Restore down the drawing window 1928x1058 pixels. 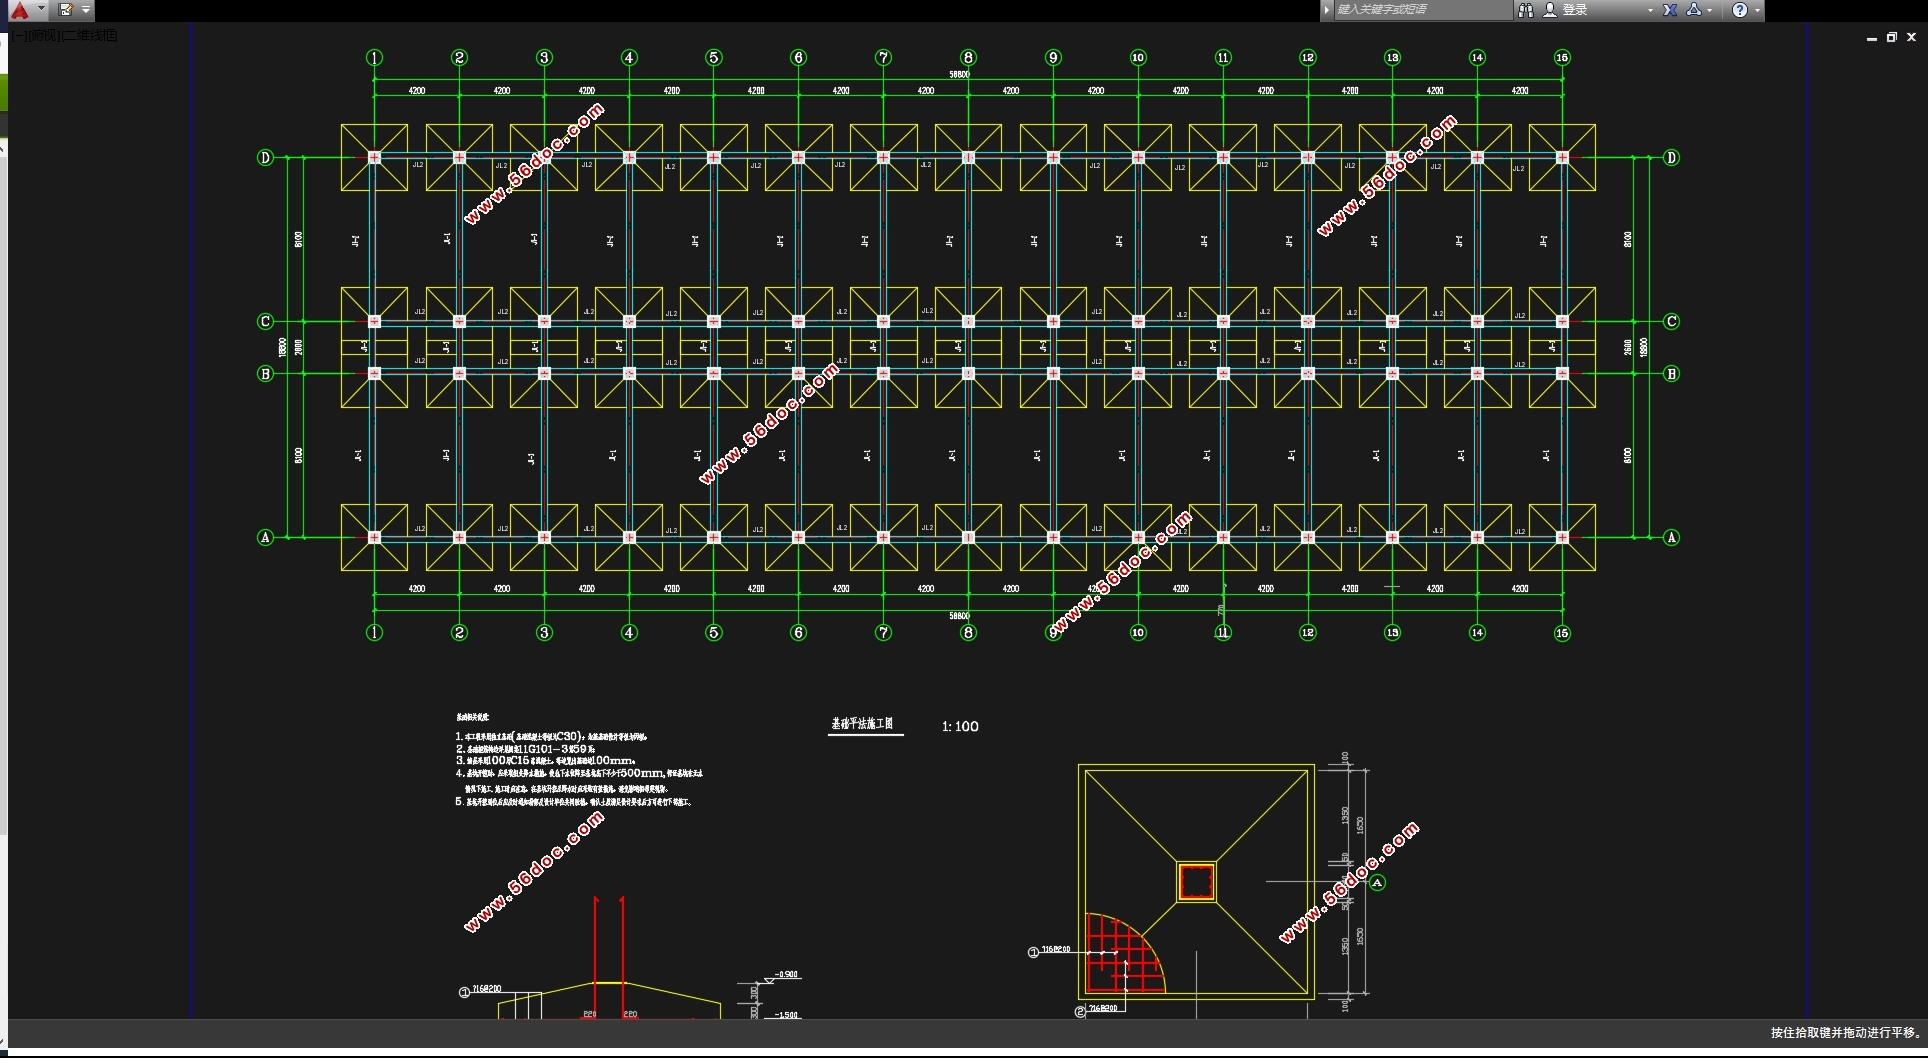(1891, 37)
